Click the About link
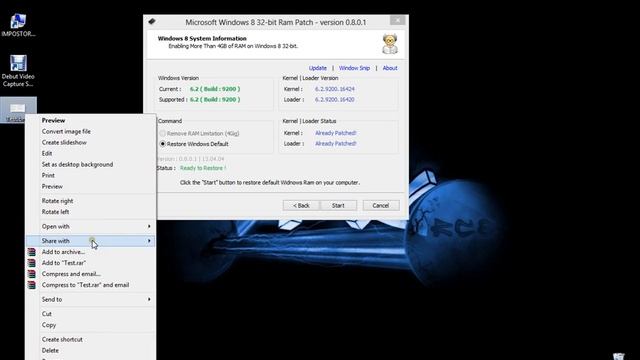The height and width of the screenshot is (360, 640). [390, 68]
